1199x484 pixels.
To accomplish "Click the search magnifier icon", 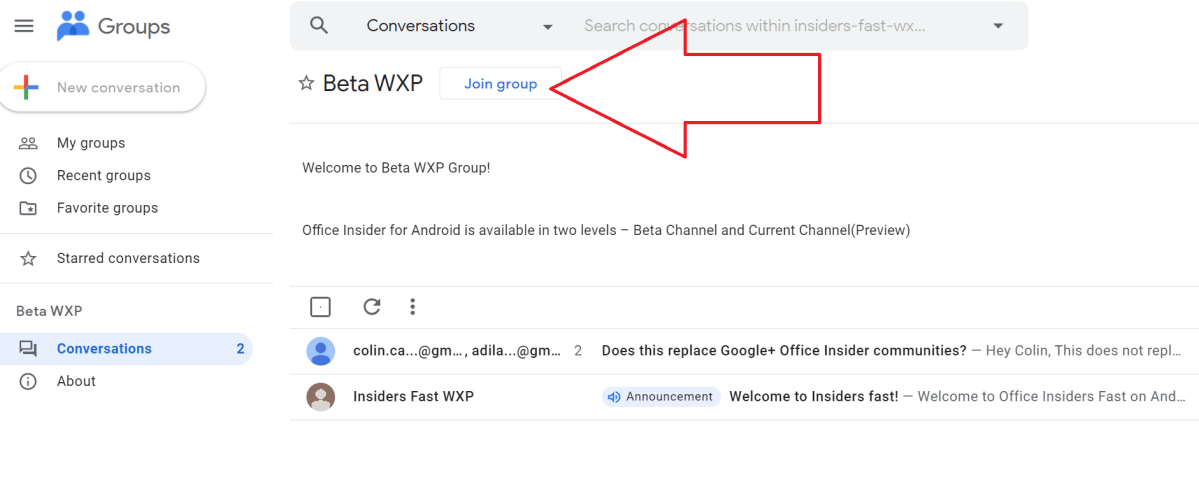I will (319, 26).
